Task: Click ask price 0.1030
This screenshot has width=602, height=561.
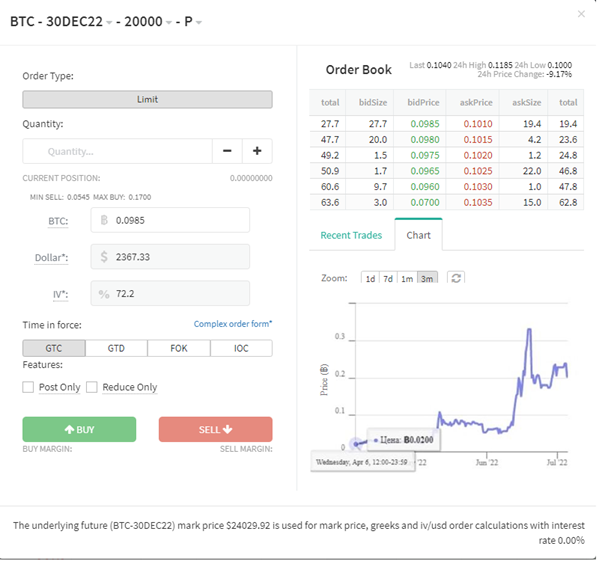Action: click(478, 187)
